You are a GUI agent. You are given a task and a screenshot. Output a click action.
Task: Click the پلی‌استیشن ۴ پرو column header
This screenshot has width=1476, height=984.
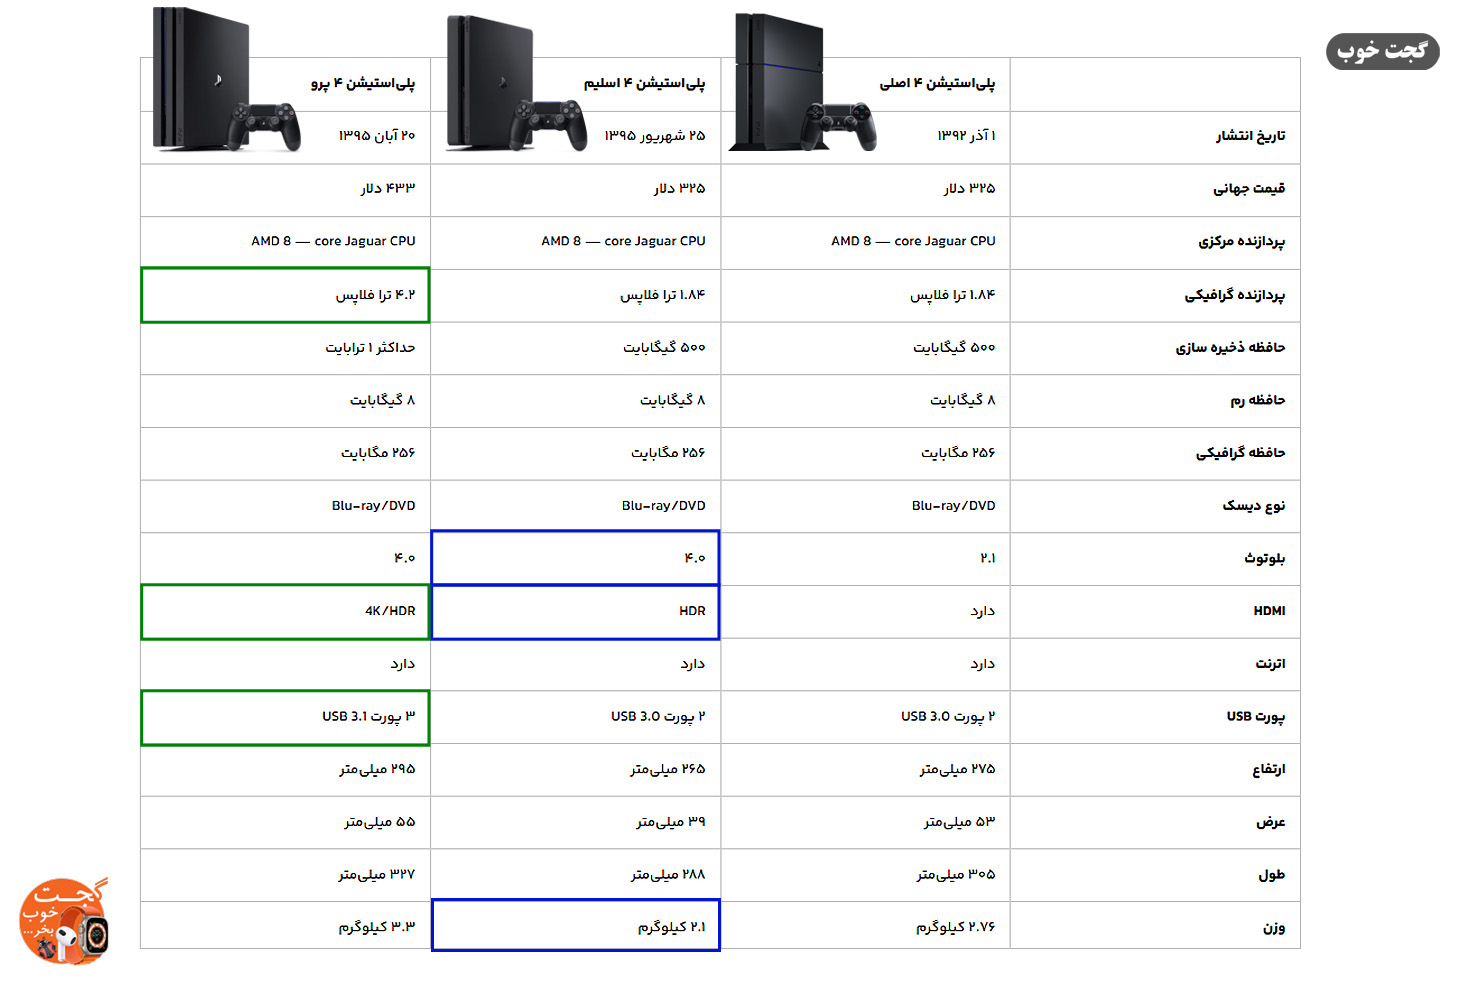tap(363, 83)
